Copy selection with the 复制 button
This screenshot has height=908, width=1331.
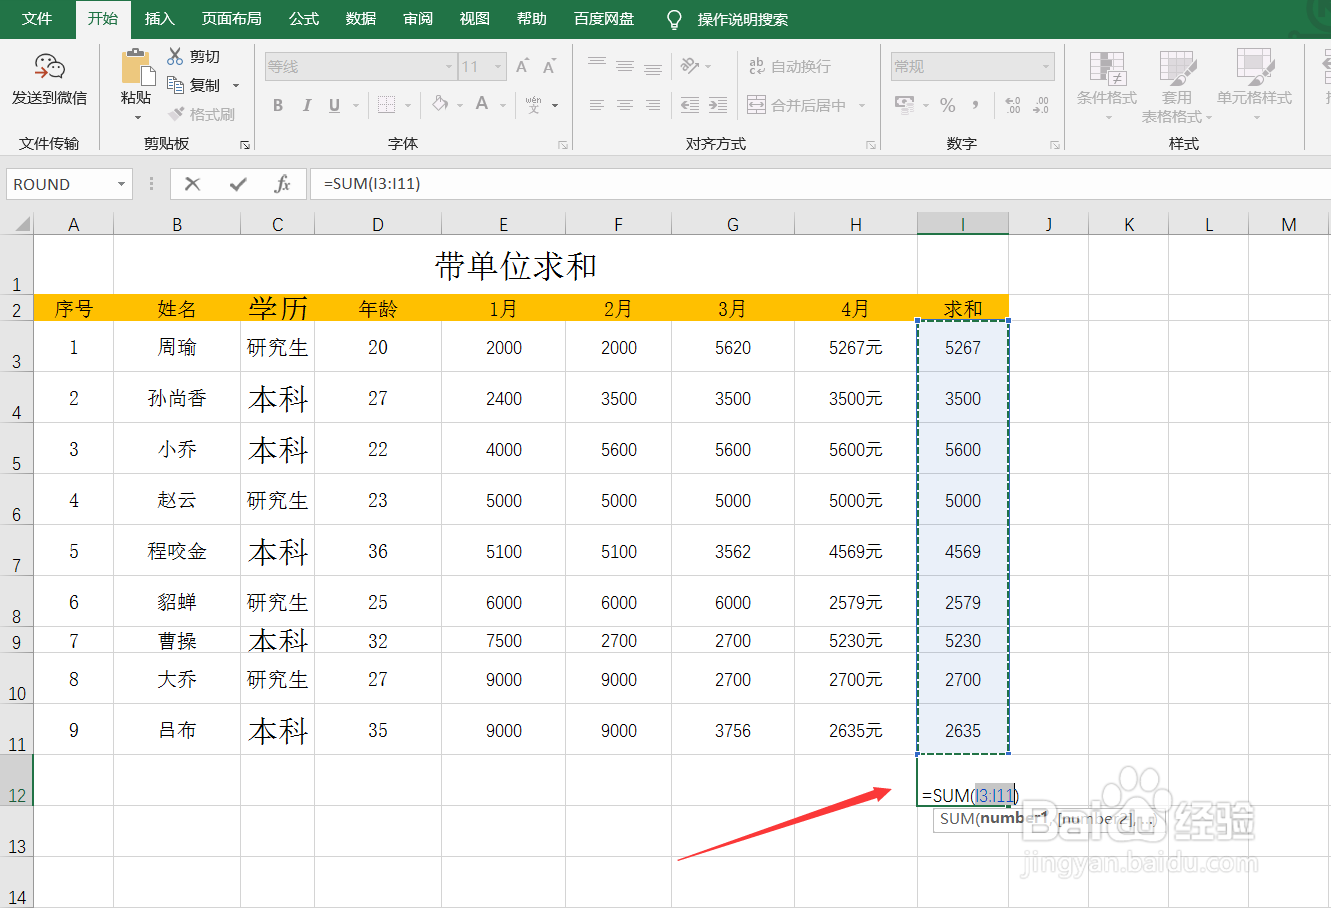tap(194, 85)
